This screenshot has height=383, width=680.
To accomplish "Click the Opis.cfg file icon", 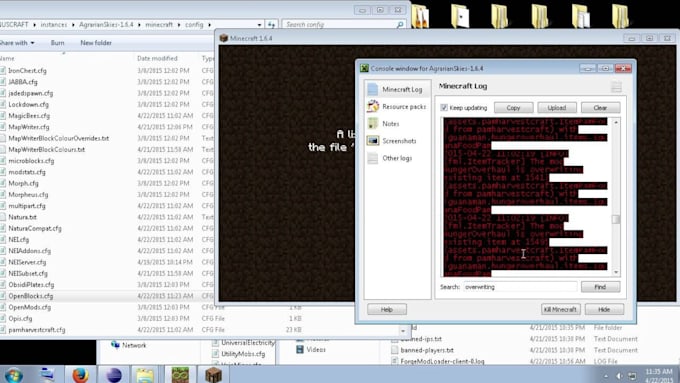I will (x=3, y=318).
